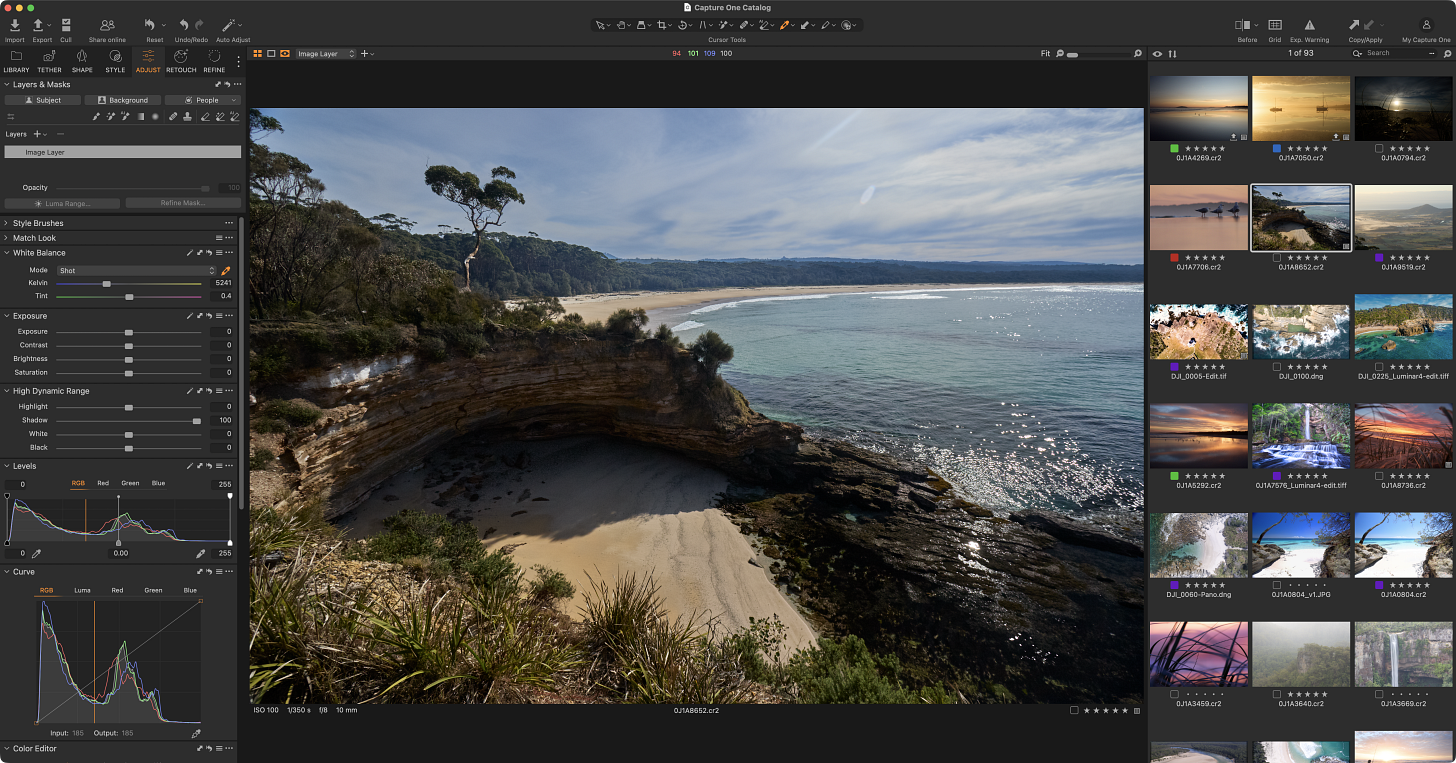Adjust the Kelvin slider handle

pyautogui.click(x=106, y=283)
